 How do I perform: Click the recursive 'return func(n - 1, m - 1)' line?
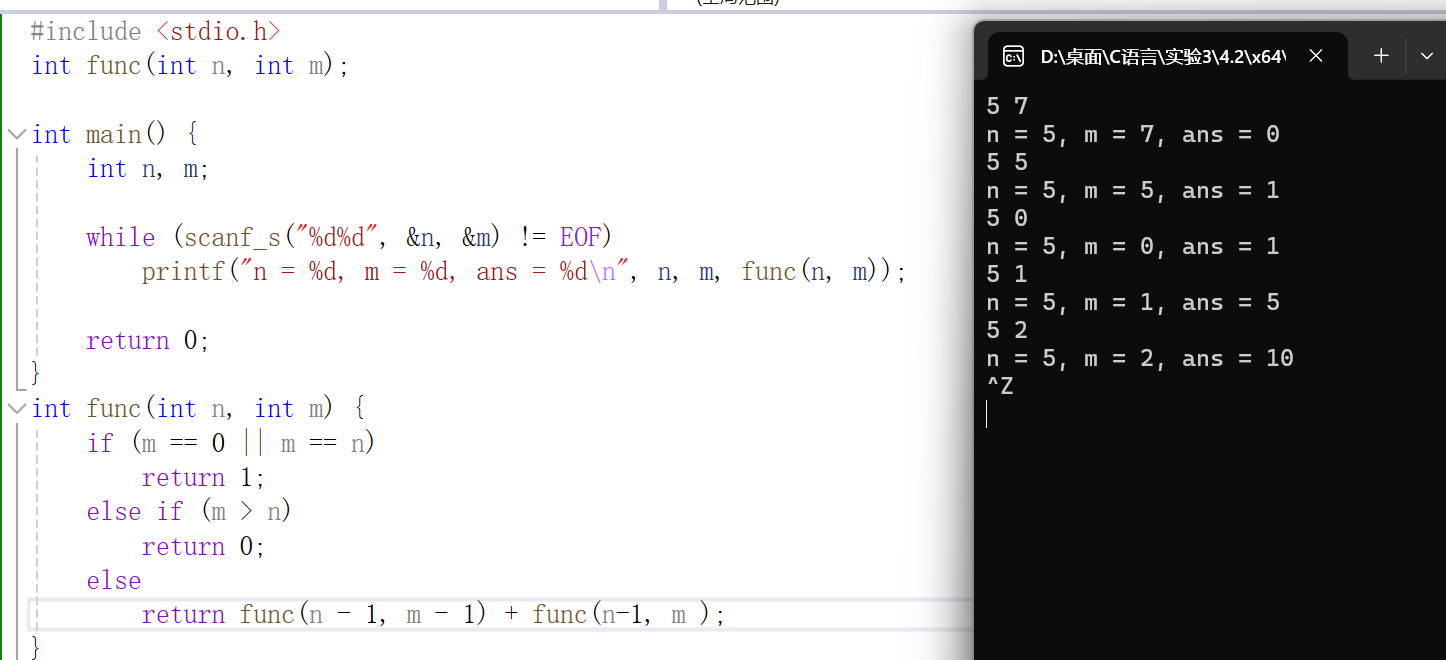click(x=433, y=615)
